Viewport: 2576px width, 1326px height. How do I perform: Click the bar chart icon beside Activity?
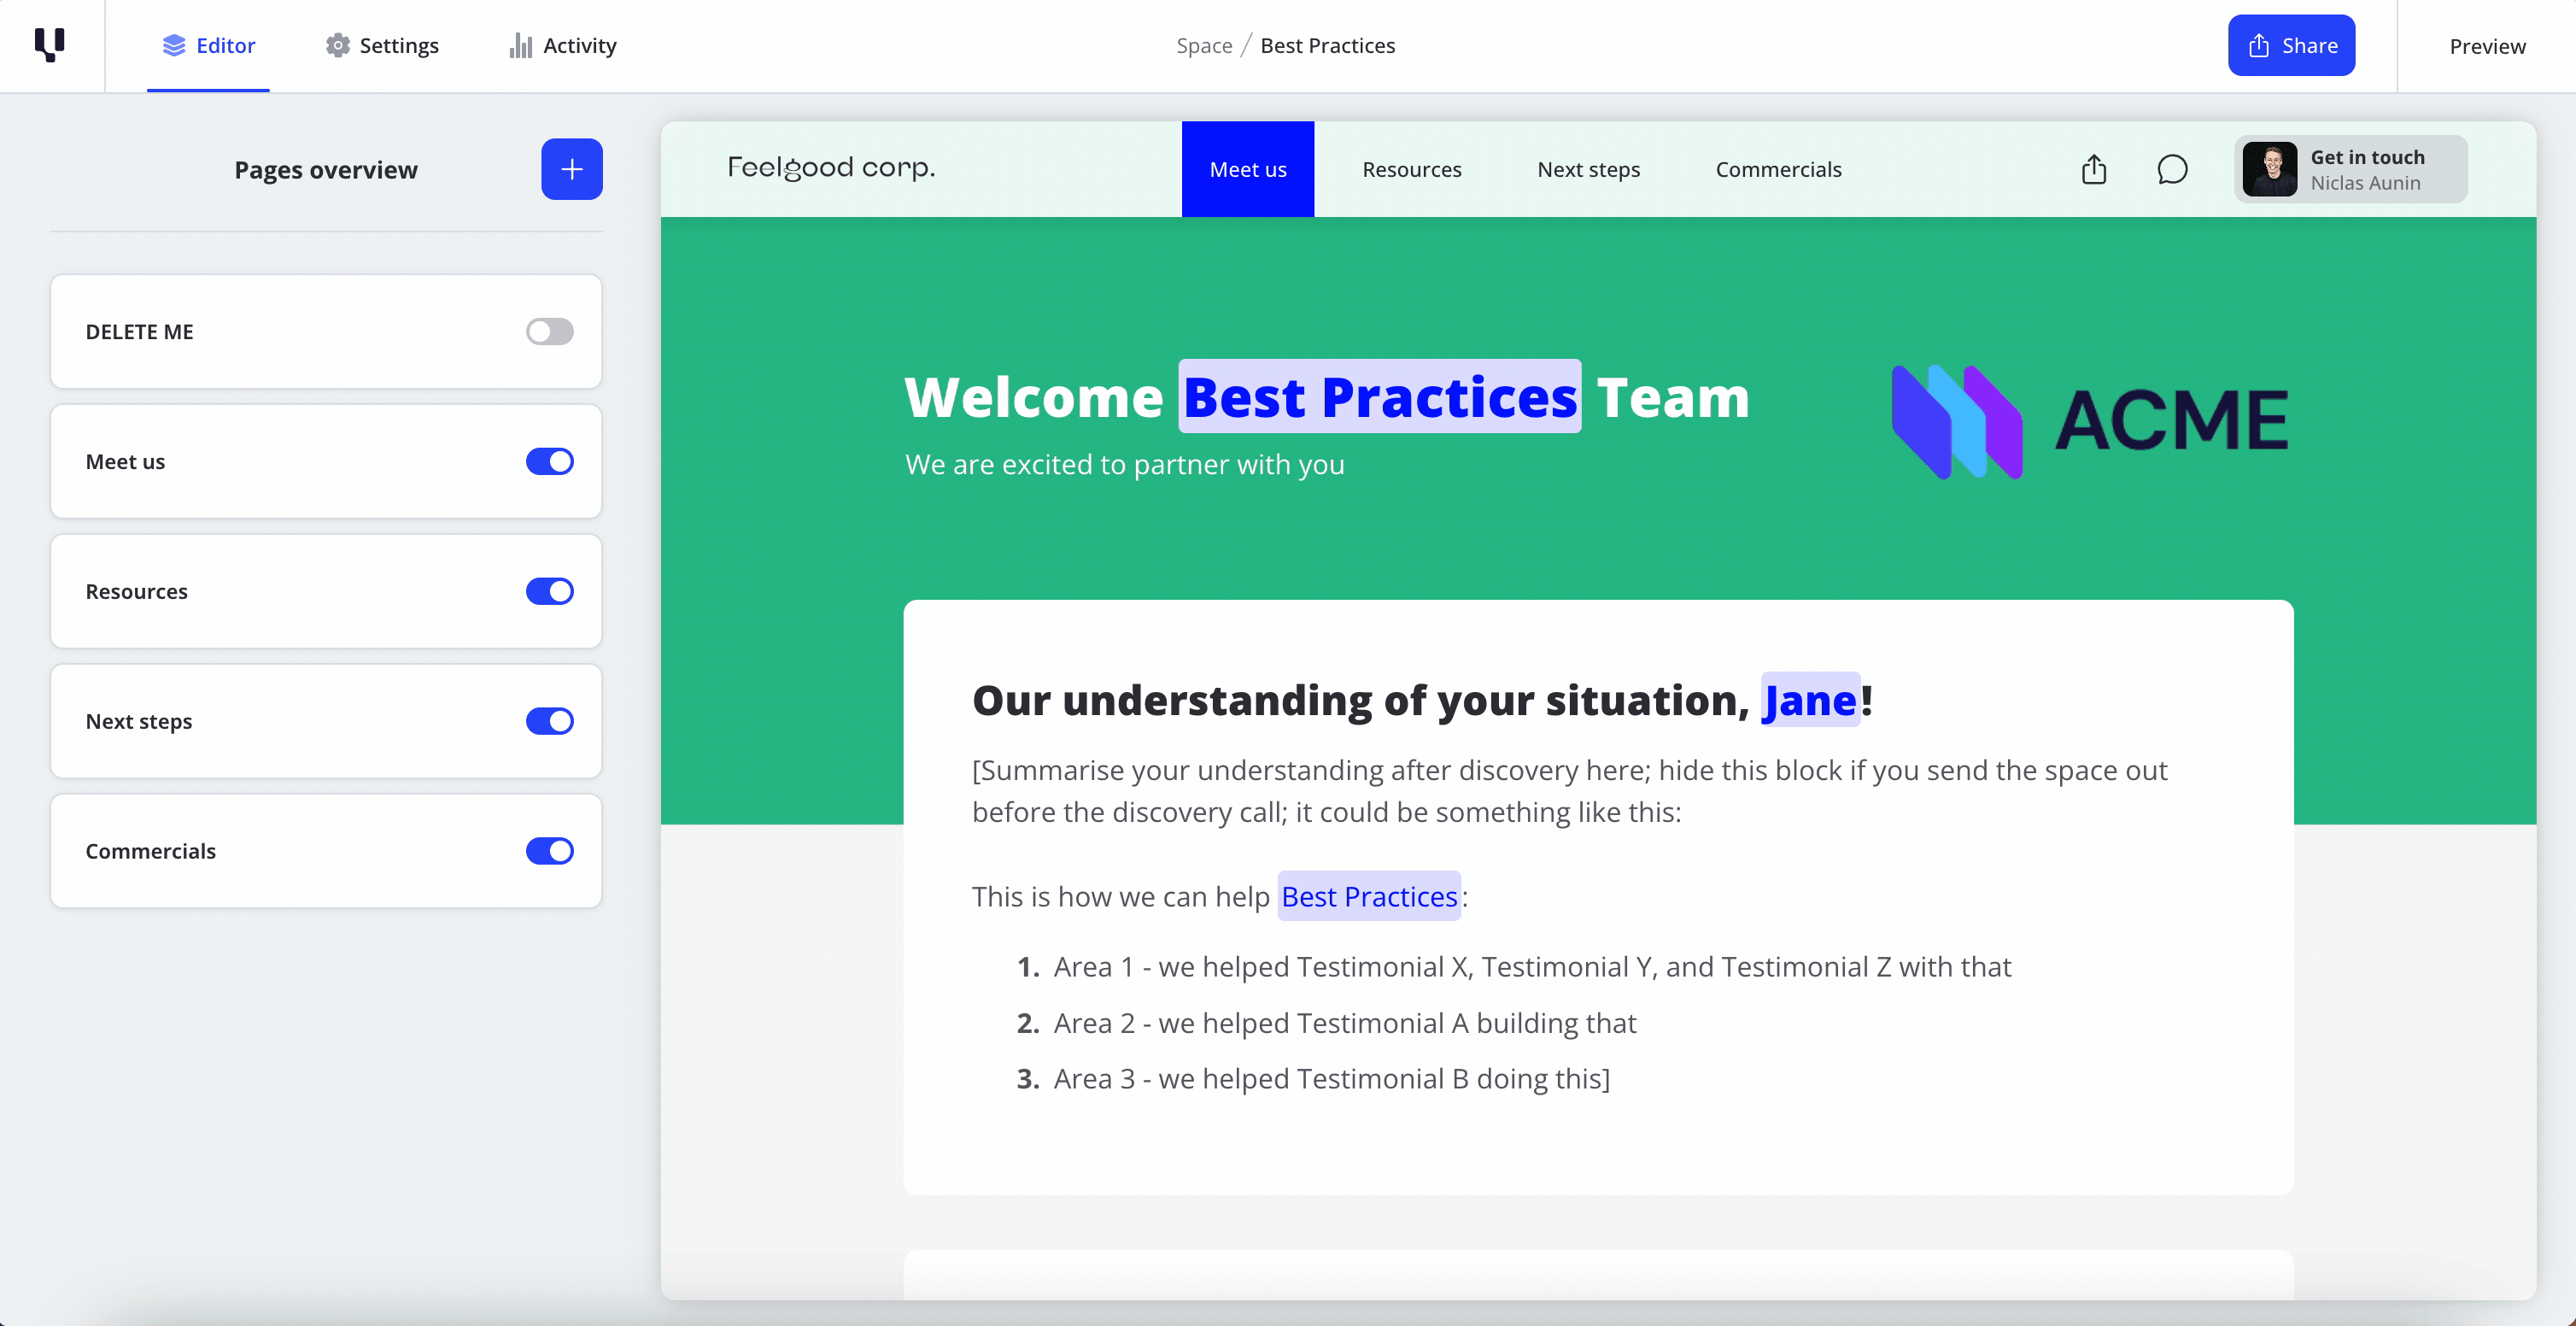tap(520, 46)
